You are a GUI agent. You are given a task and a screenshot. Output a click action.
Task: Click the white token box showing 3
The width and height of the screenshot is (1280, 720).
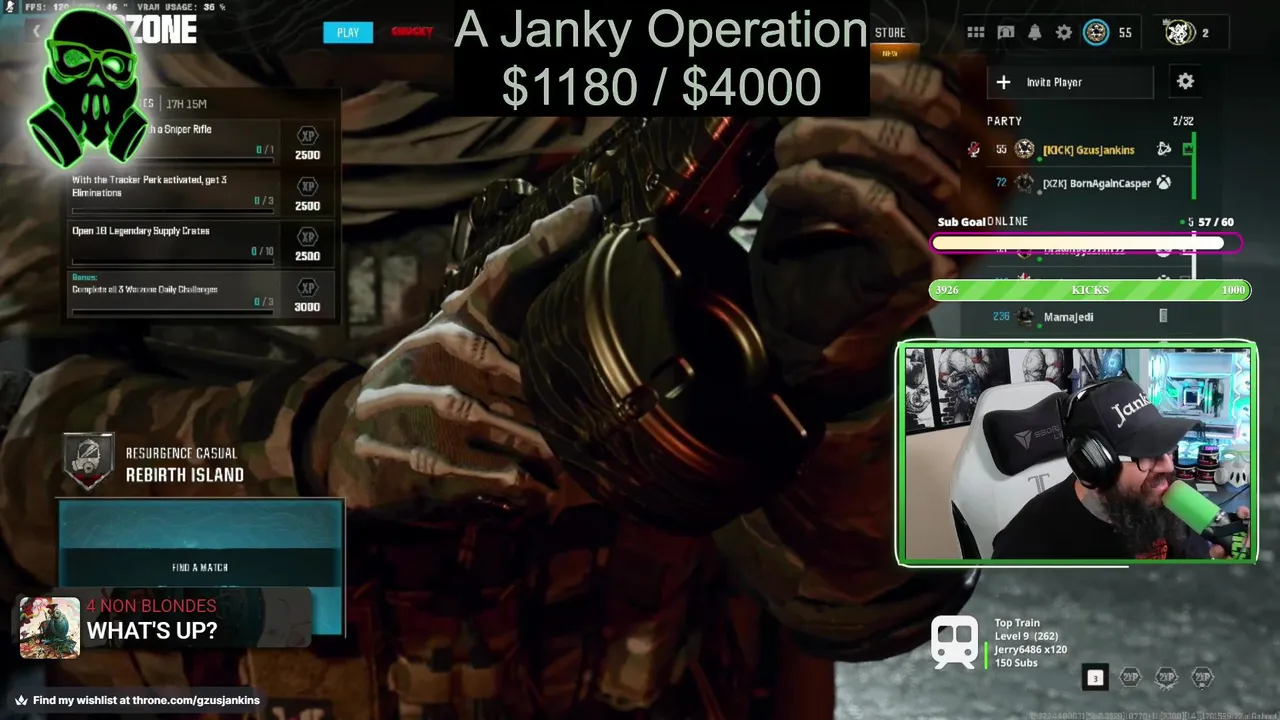tap(1095, 678)
